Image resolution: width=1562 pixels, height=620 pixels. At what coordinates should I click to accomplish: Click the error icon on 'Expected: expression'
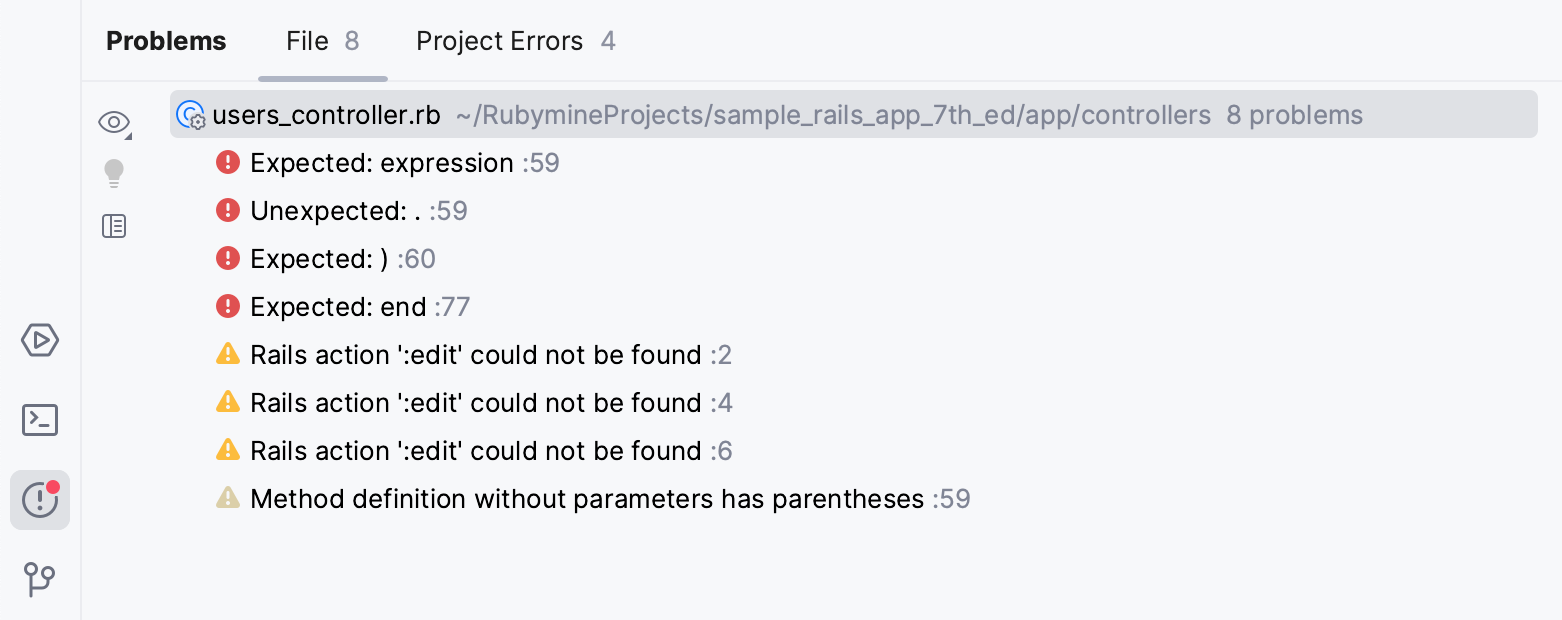[x=228, y=162]
